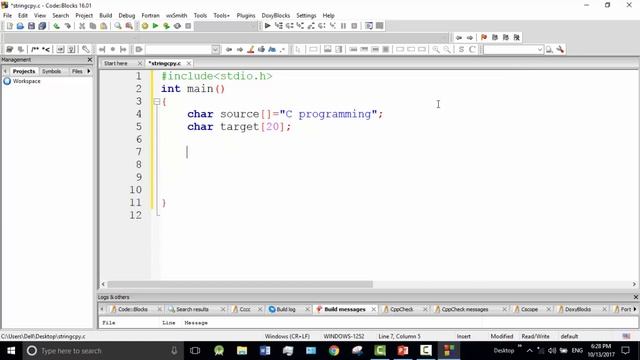The image size is (640, 360).
Task: Open the build target dropdown
Action: tap(226, 26)
